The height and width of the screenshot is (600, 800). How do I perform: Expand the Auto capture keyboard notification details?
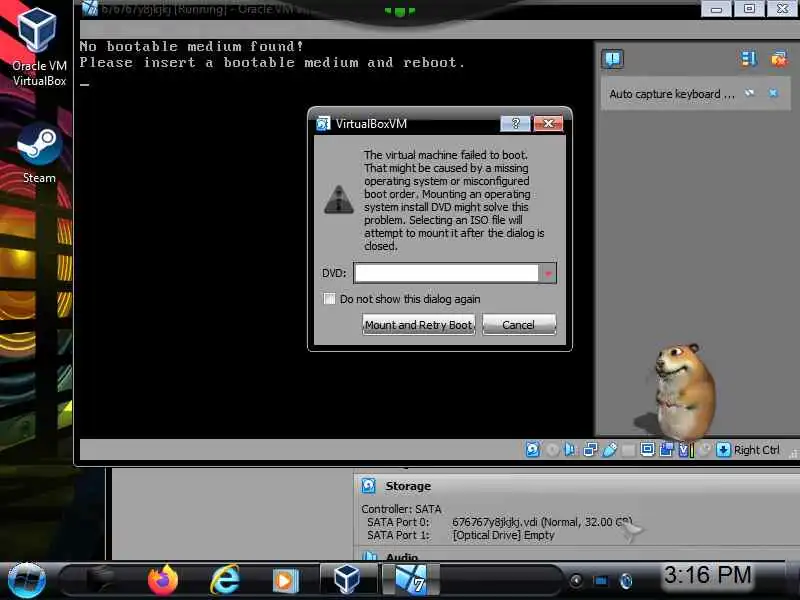click(749, 93)
